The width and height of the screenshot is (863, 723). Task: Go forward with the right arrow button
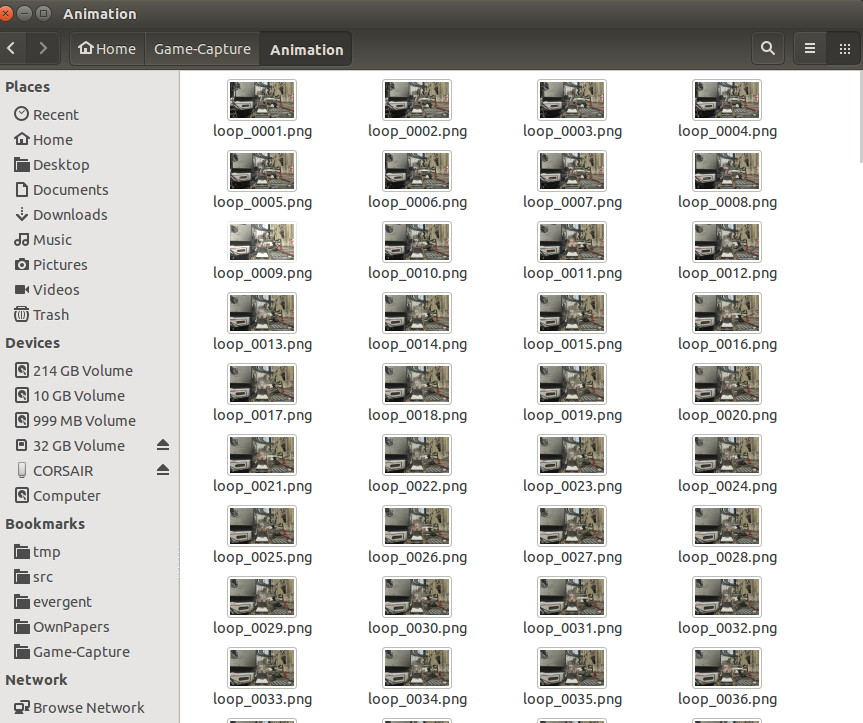[43, 48]
